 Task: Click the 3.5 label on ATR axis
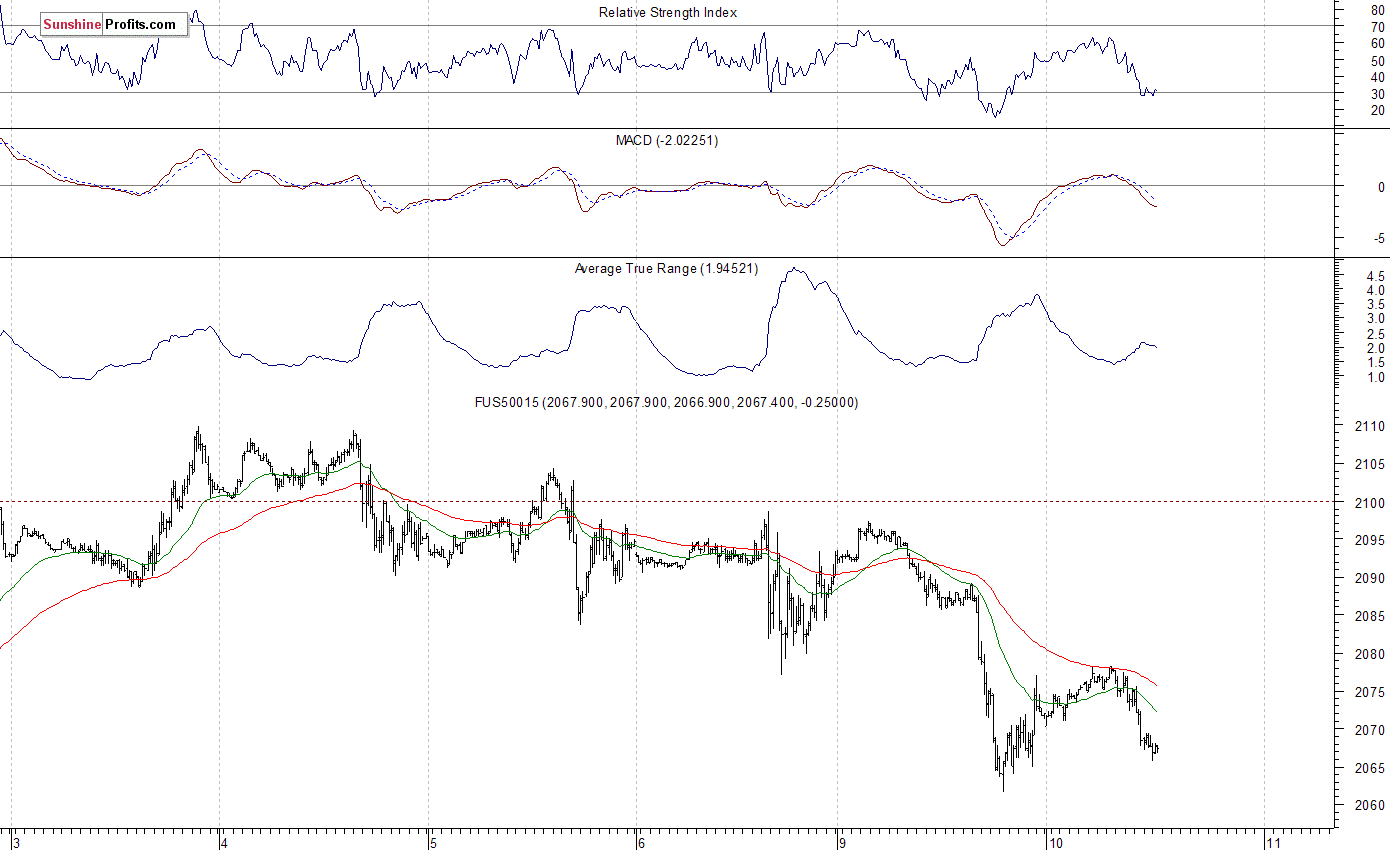coord(1375,304)
